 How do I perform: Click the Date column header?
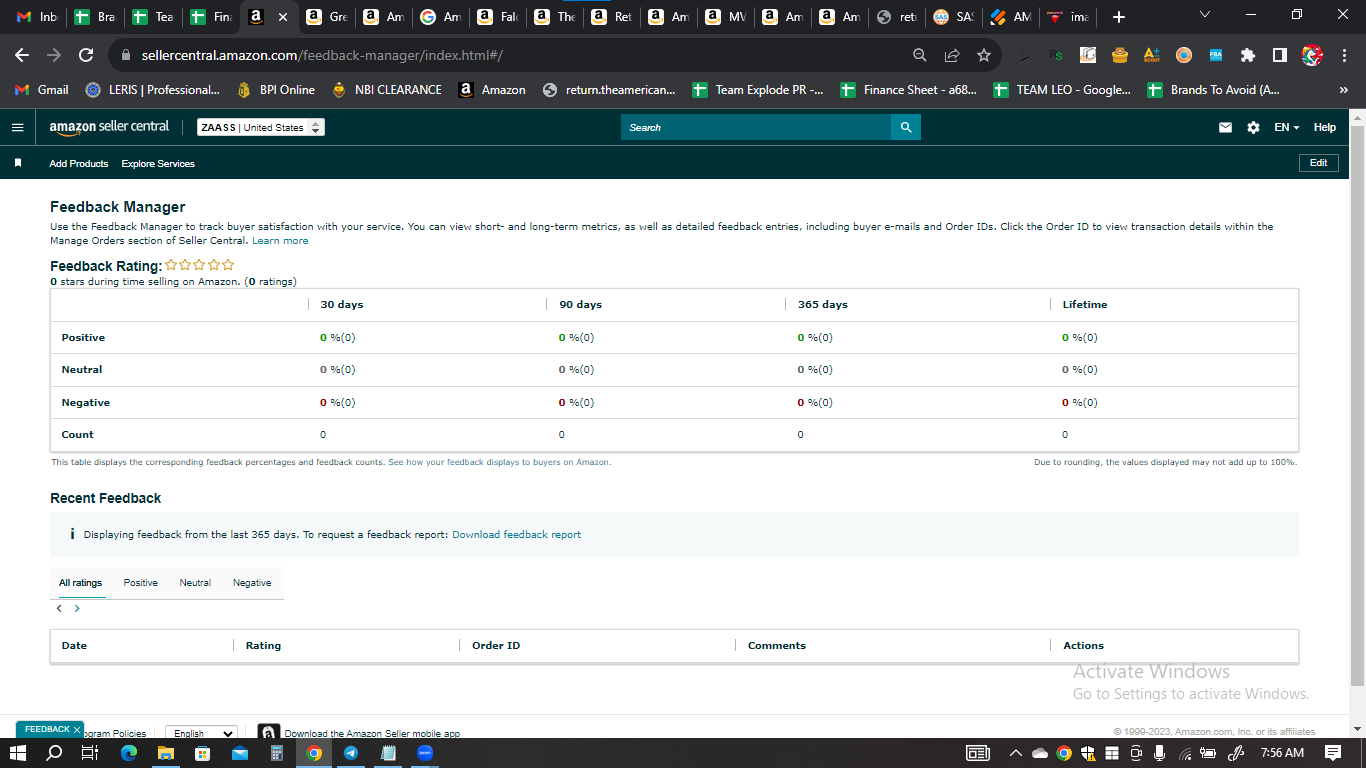point(74,646)
